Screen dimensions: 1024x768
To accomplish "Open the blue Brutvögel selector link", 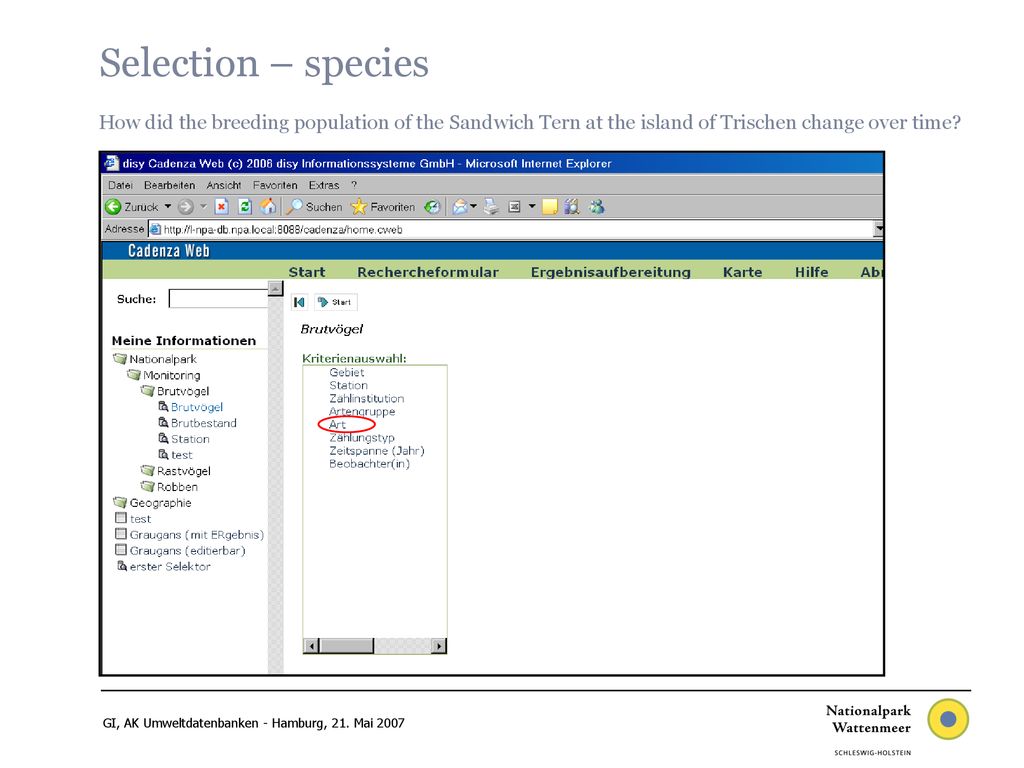I will pyautogui.click(x=197, y=407).
